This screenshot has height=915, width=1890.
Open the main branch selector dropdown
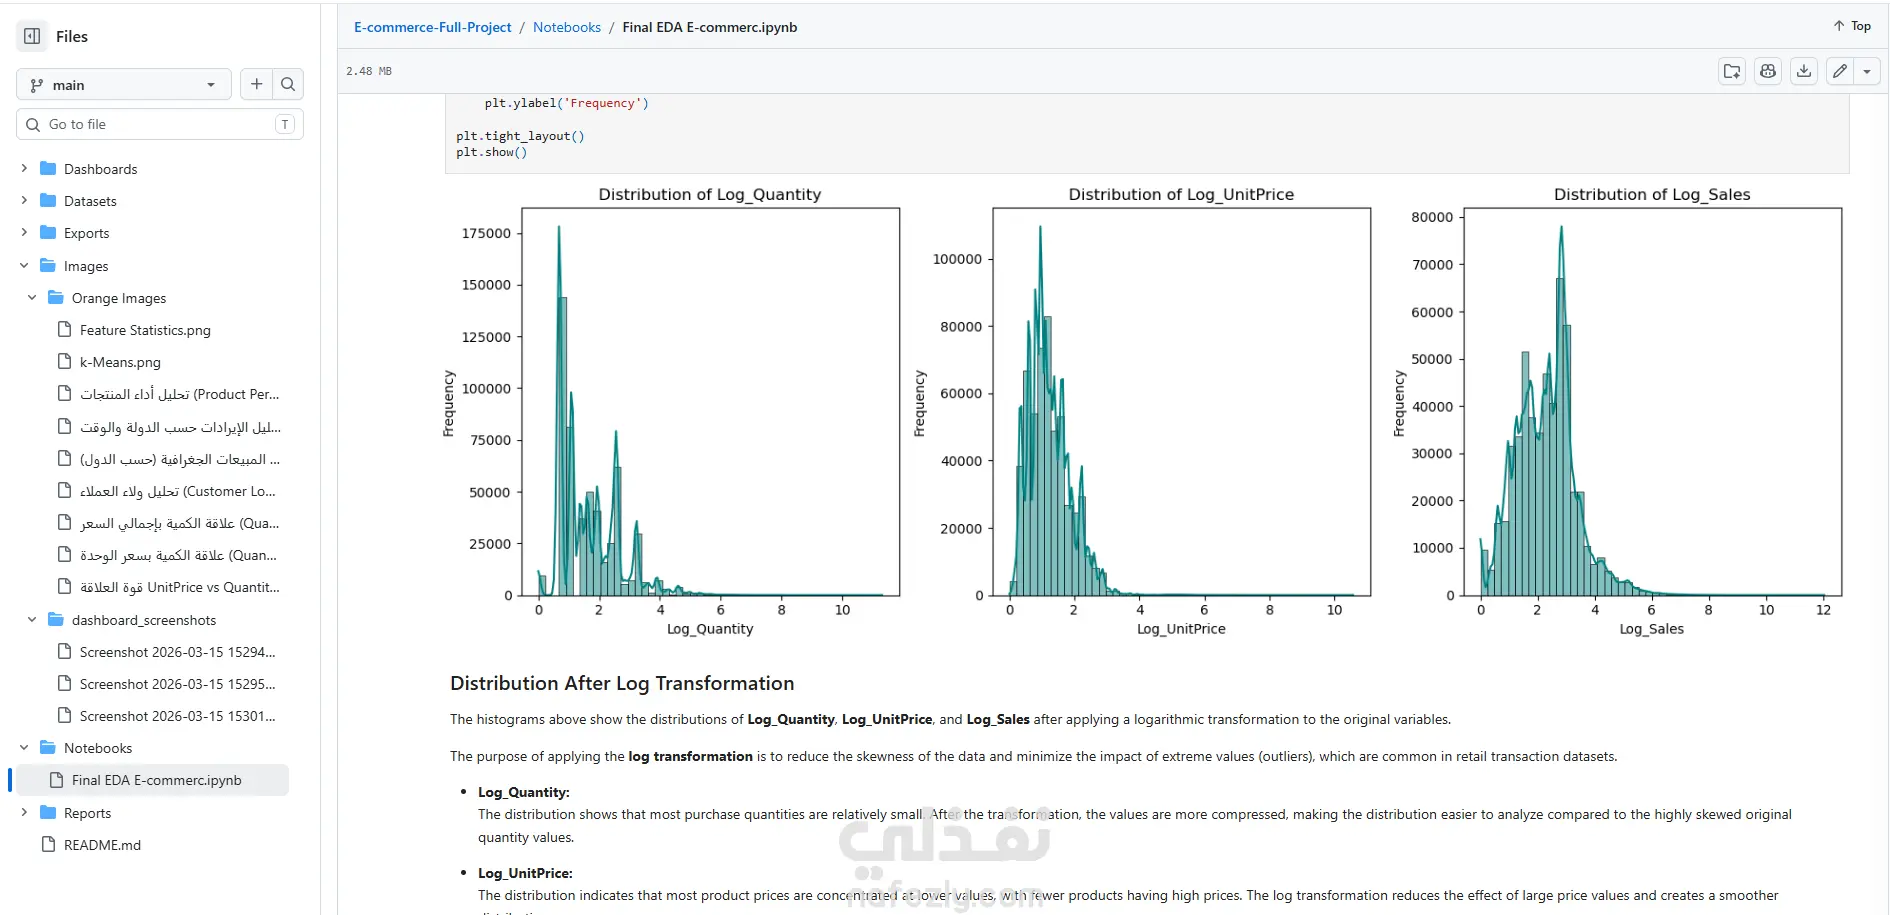pos(124,85)
